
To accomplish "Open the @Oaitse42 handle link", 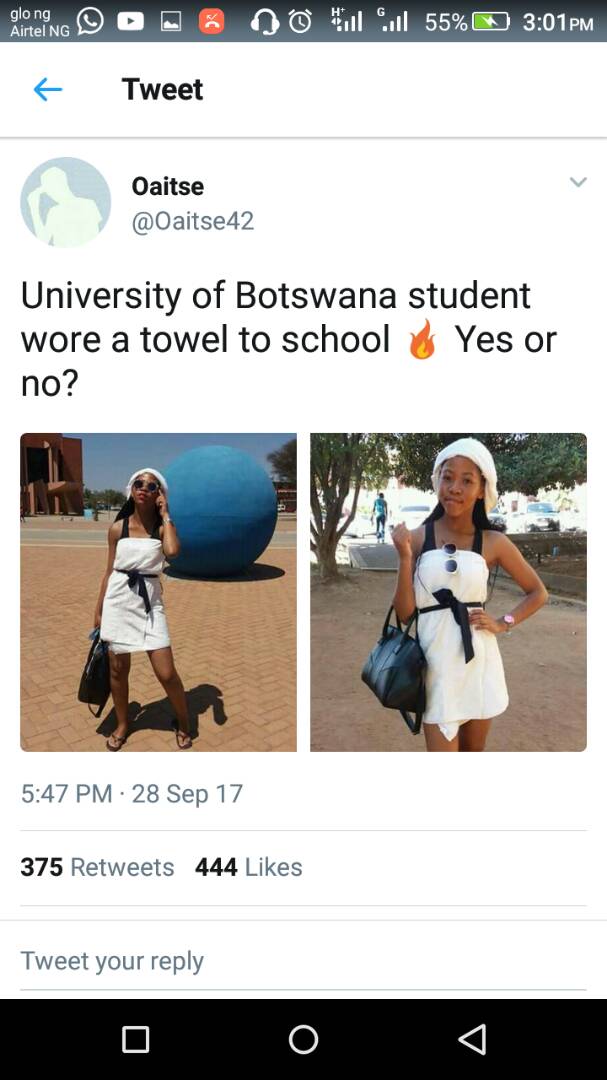I will tap(192, 221).
